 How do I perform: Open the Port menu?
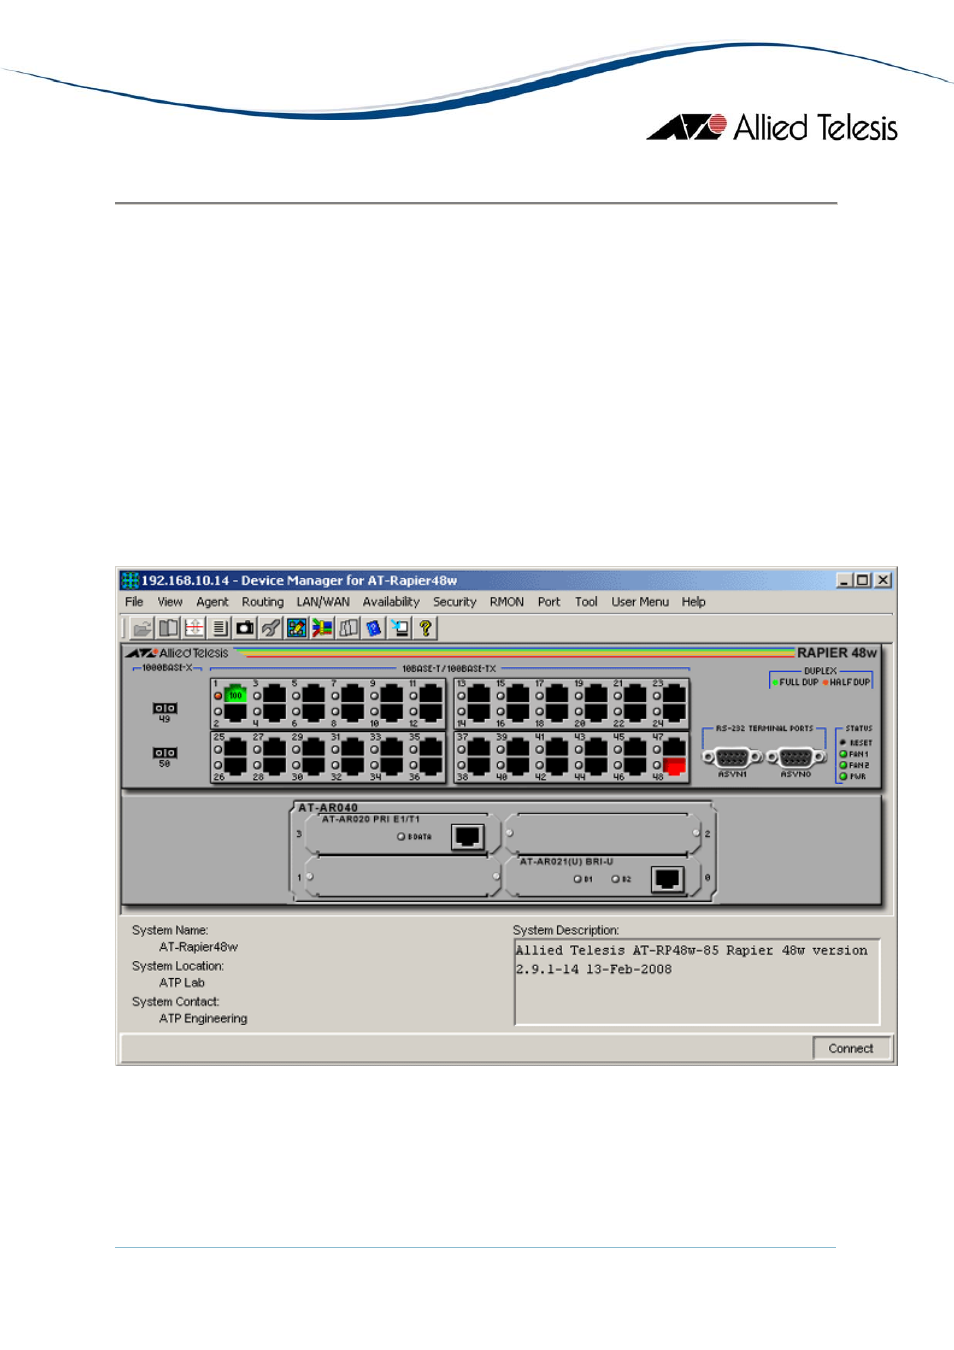pos(549,602)
